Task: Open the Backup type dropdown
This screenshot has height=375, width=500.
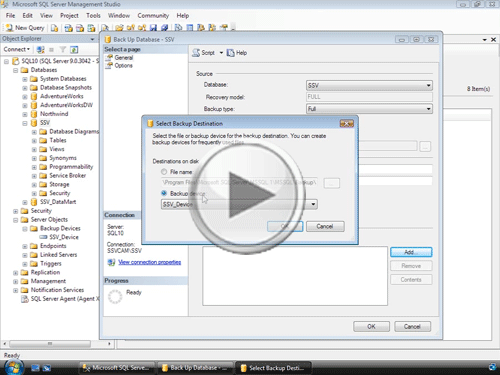Action: [x=369, y=109]
